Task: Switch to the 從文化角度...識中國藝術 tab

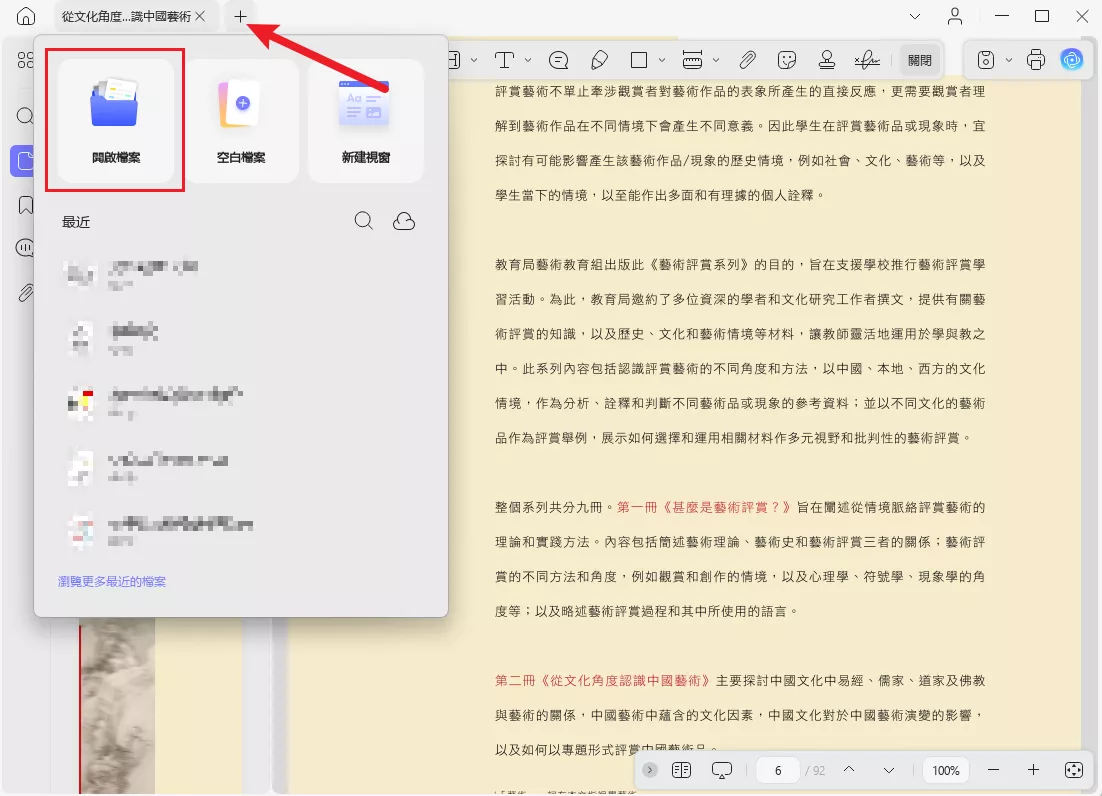Action: [x=126, y=16]
